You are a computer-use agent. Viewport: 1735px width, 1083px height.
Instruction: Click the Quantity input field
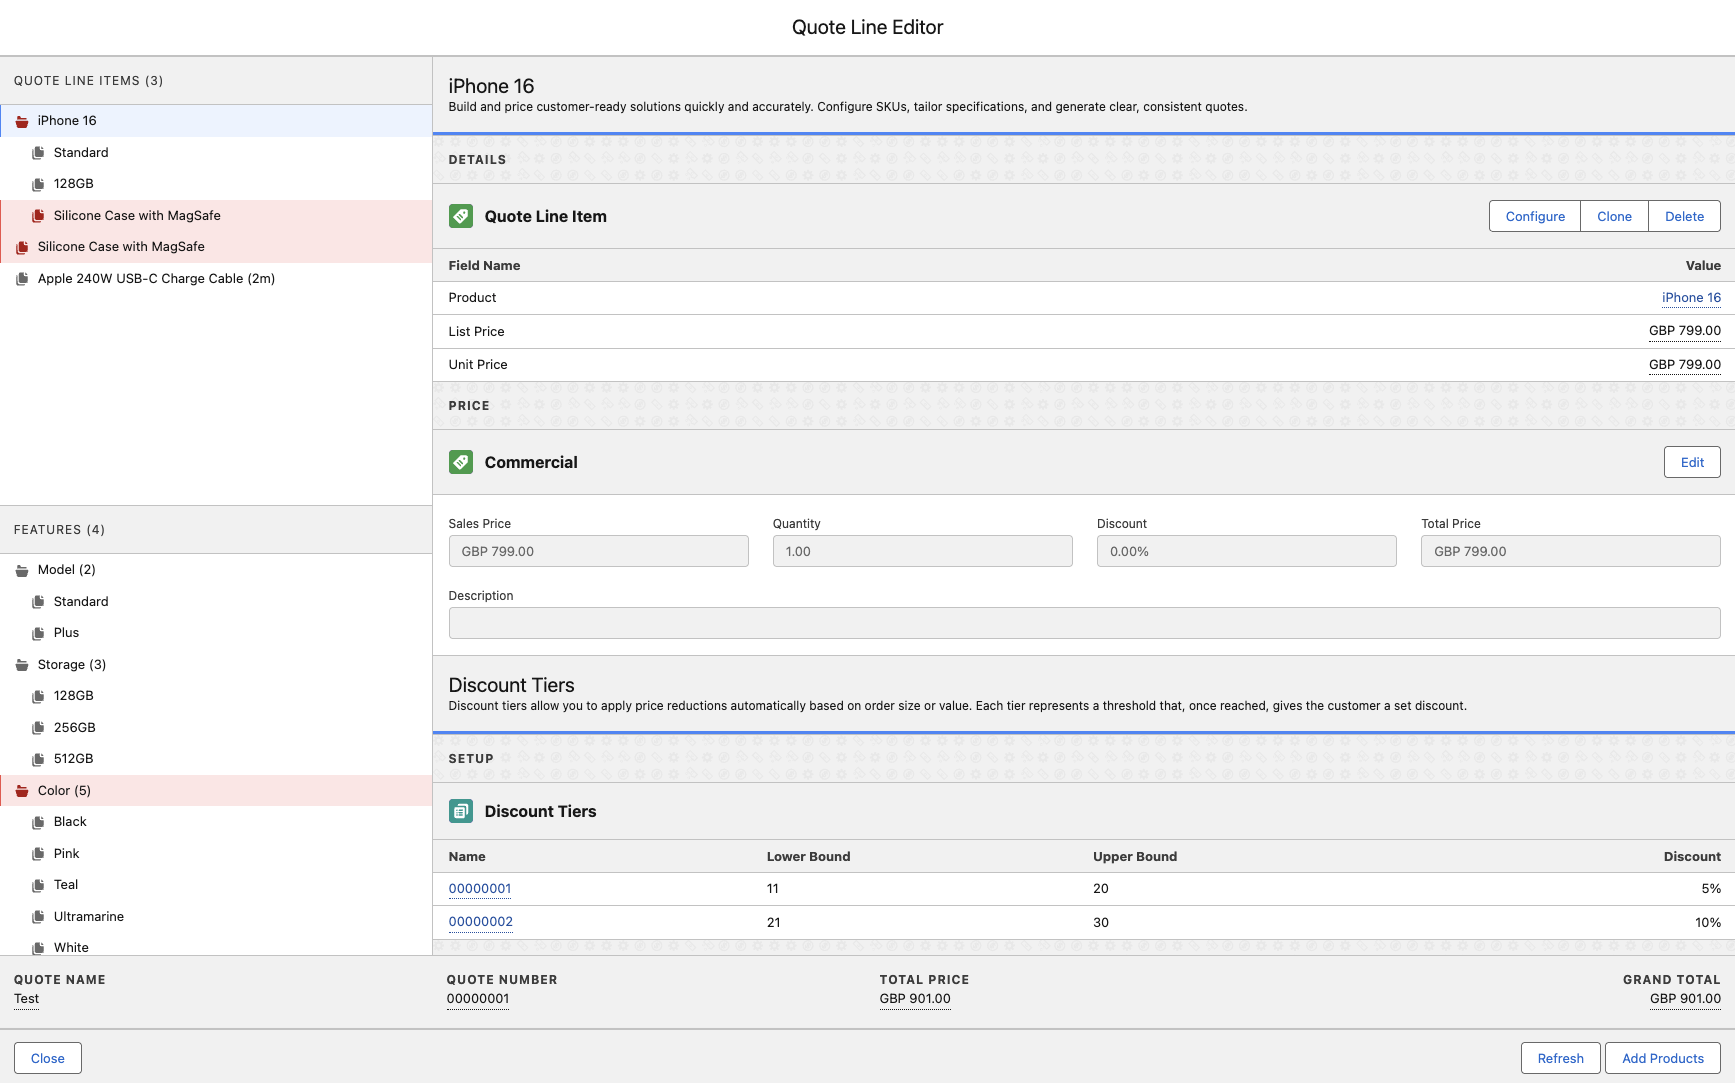pyautogui.click(x=922, y=551)
